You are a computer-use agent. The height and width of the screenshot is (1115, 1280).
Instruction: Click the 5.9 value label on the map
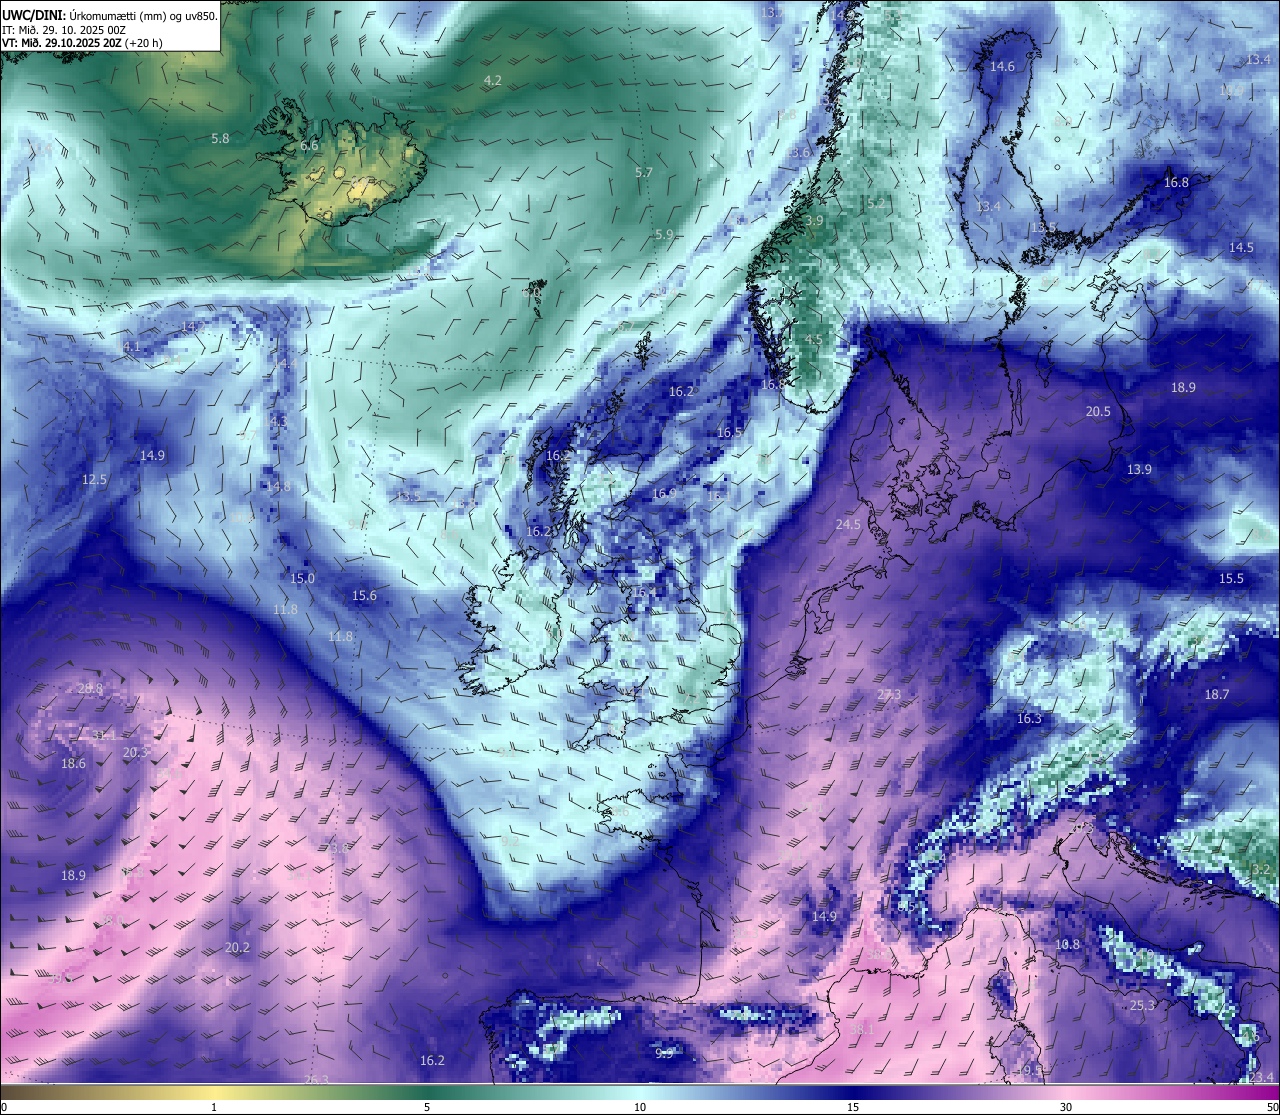[x=664, y=234]
